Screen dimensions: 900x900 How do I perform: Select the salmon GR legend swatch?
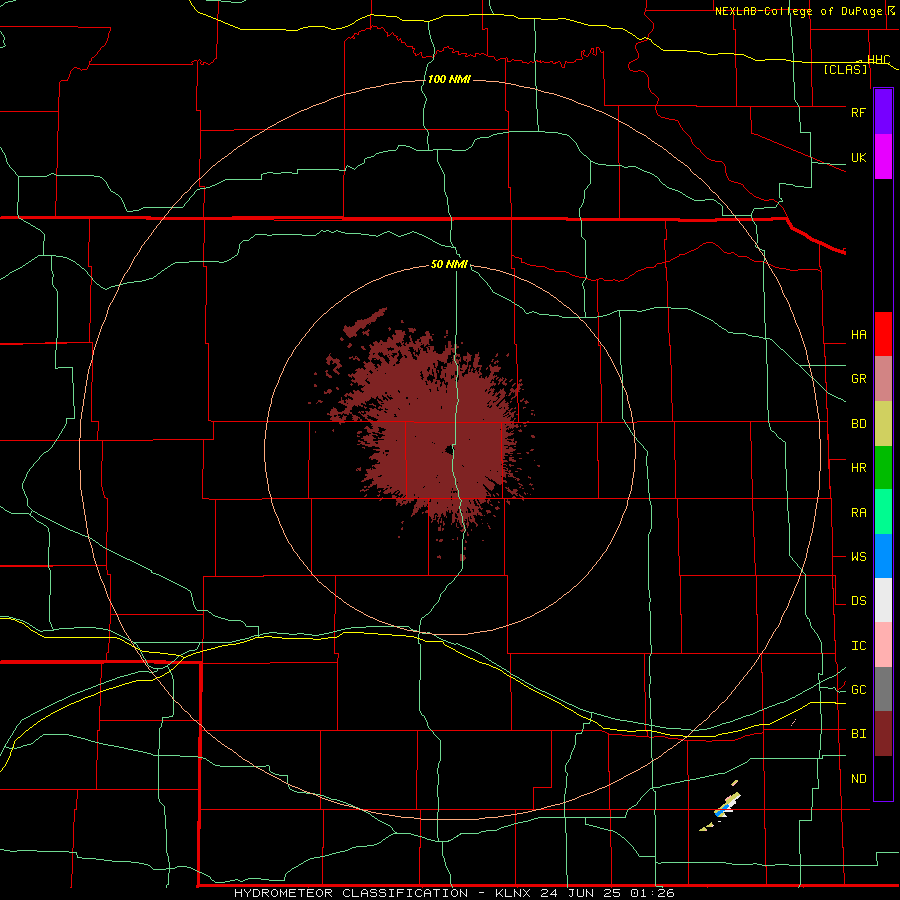(883, 379)
